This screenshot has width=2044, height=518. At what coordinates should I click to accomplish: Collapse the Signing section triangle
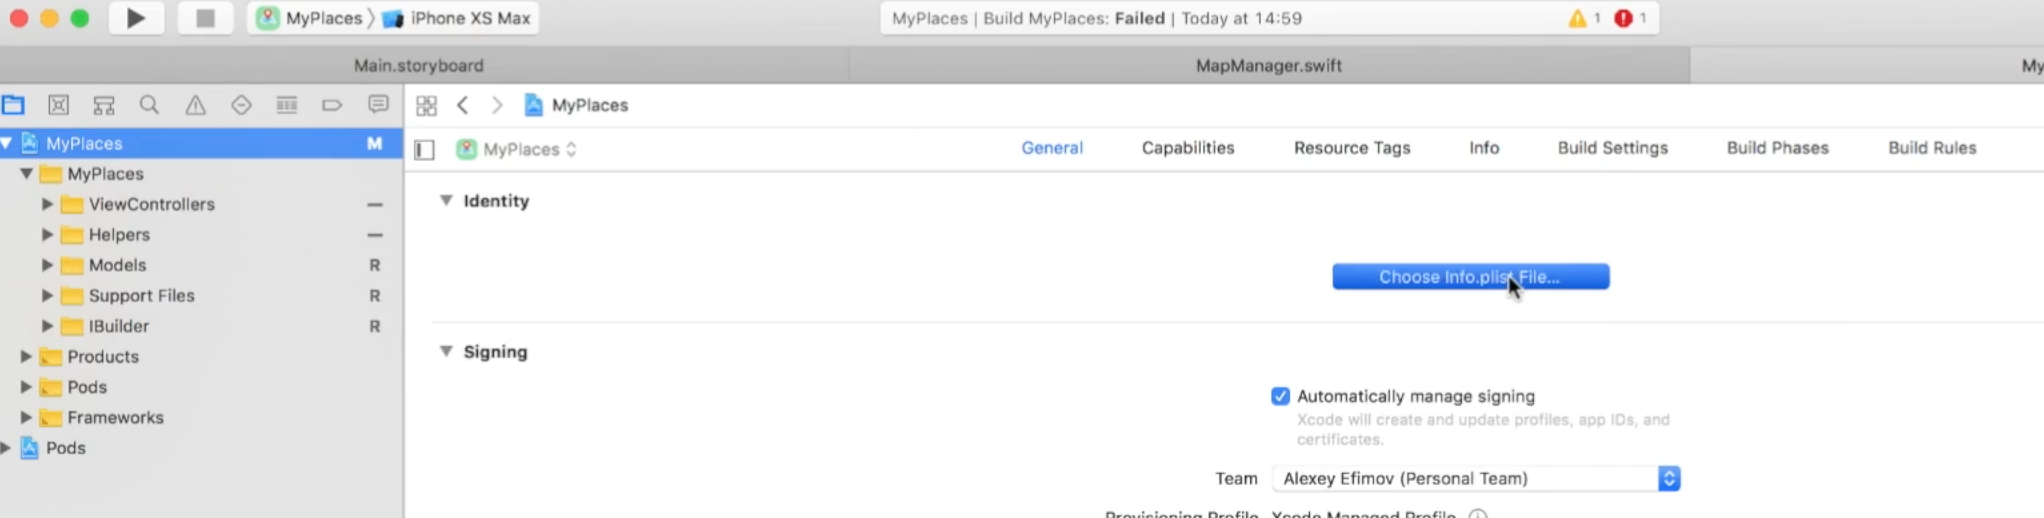click(446, 351)
